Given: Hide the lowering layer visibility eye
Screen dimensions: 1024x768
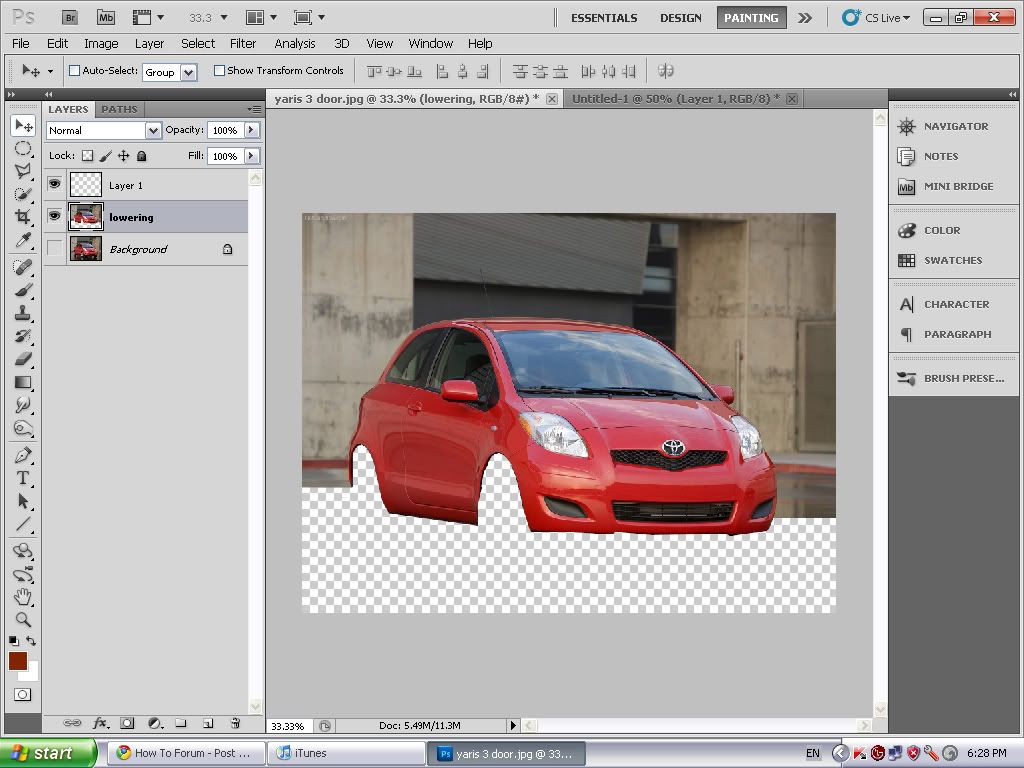Looking at the screenshot, I should pyautogui.click(x=54, y=216).
